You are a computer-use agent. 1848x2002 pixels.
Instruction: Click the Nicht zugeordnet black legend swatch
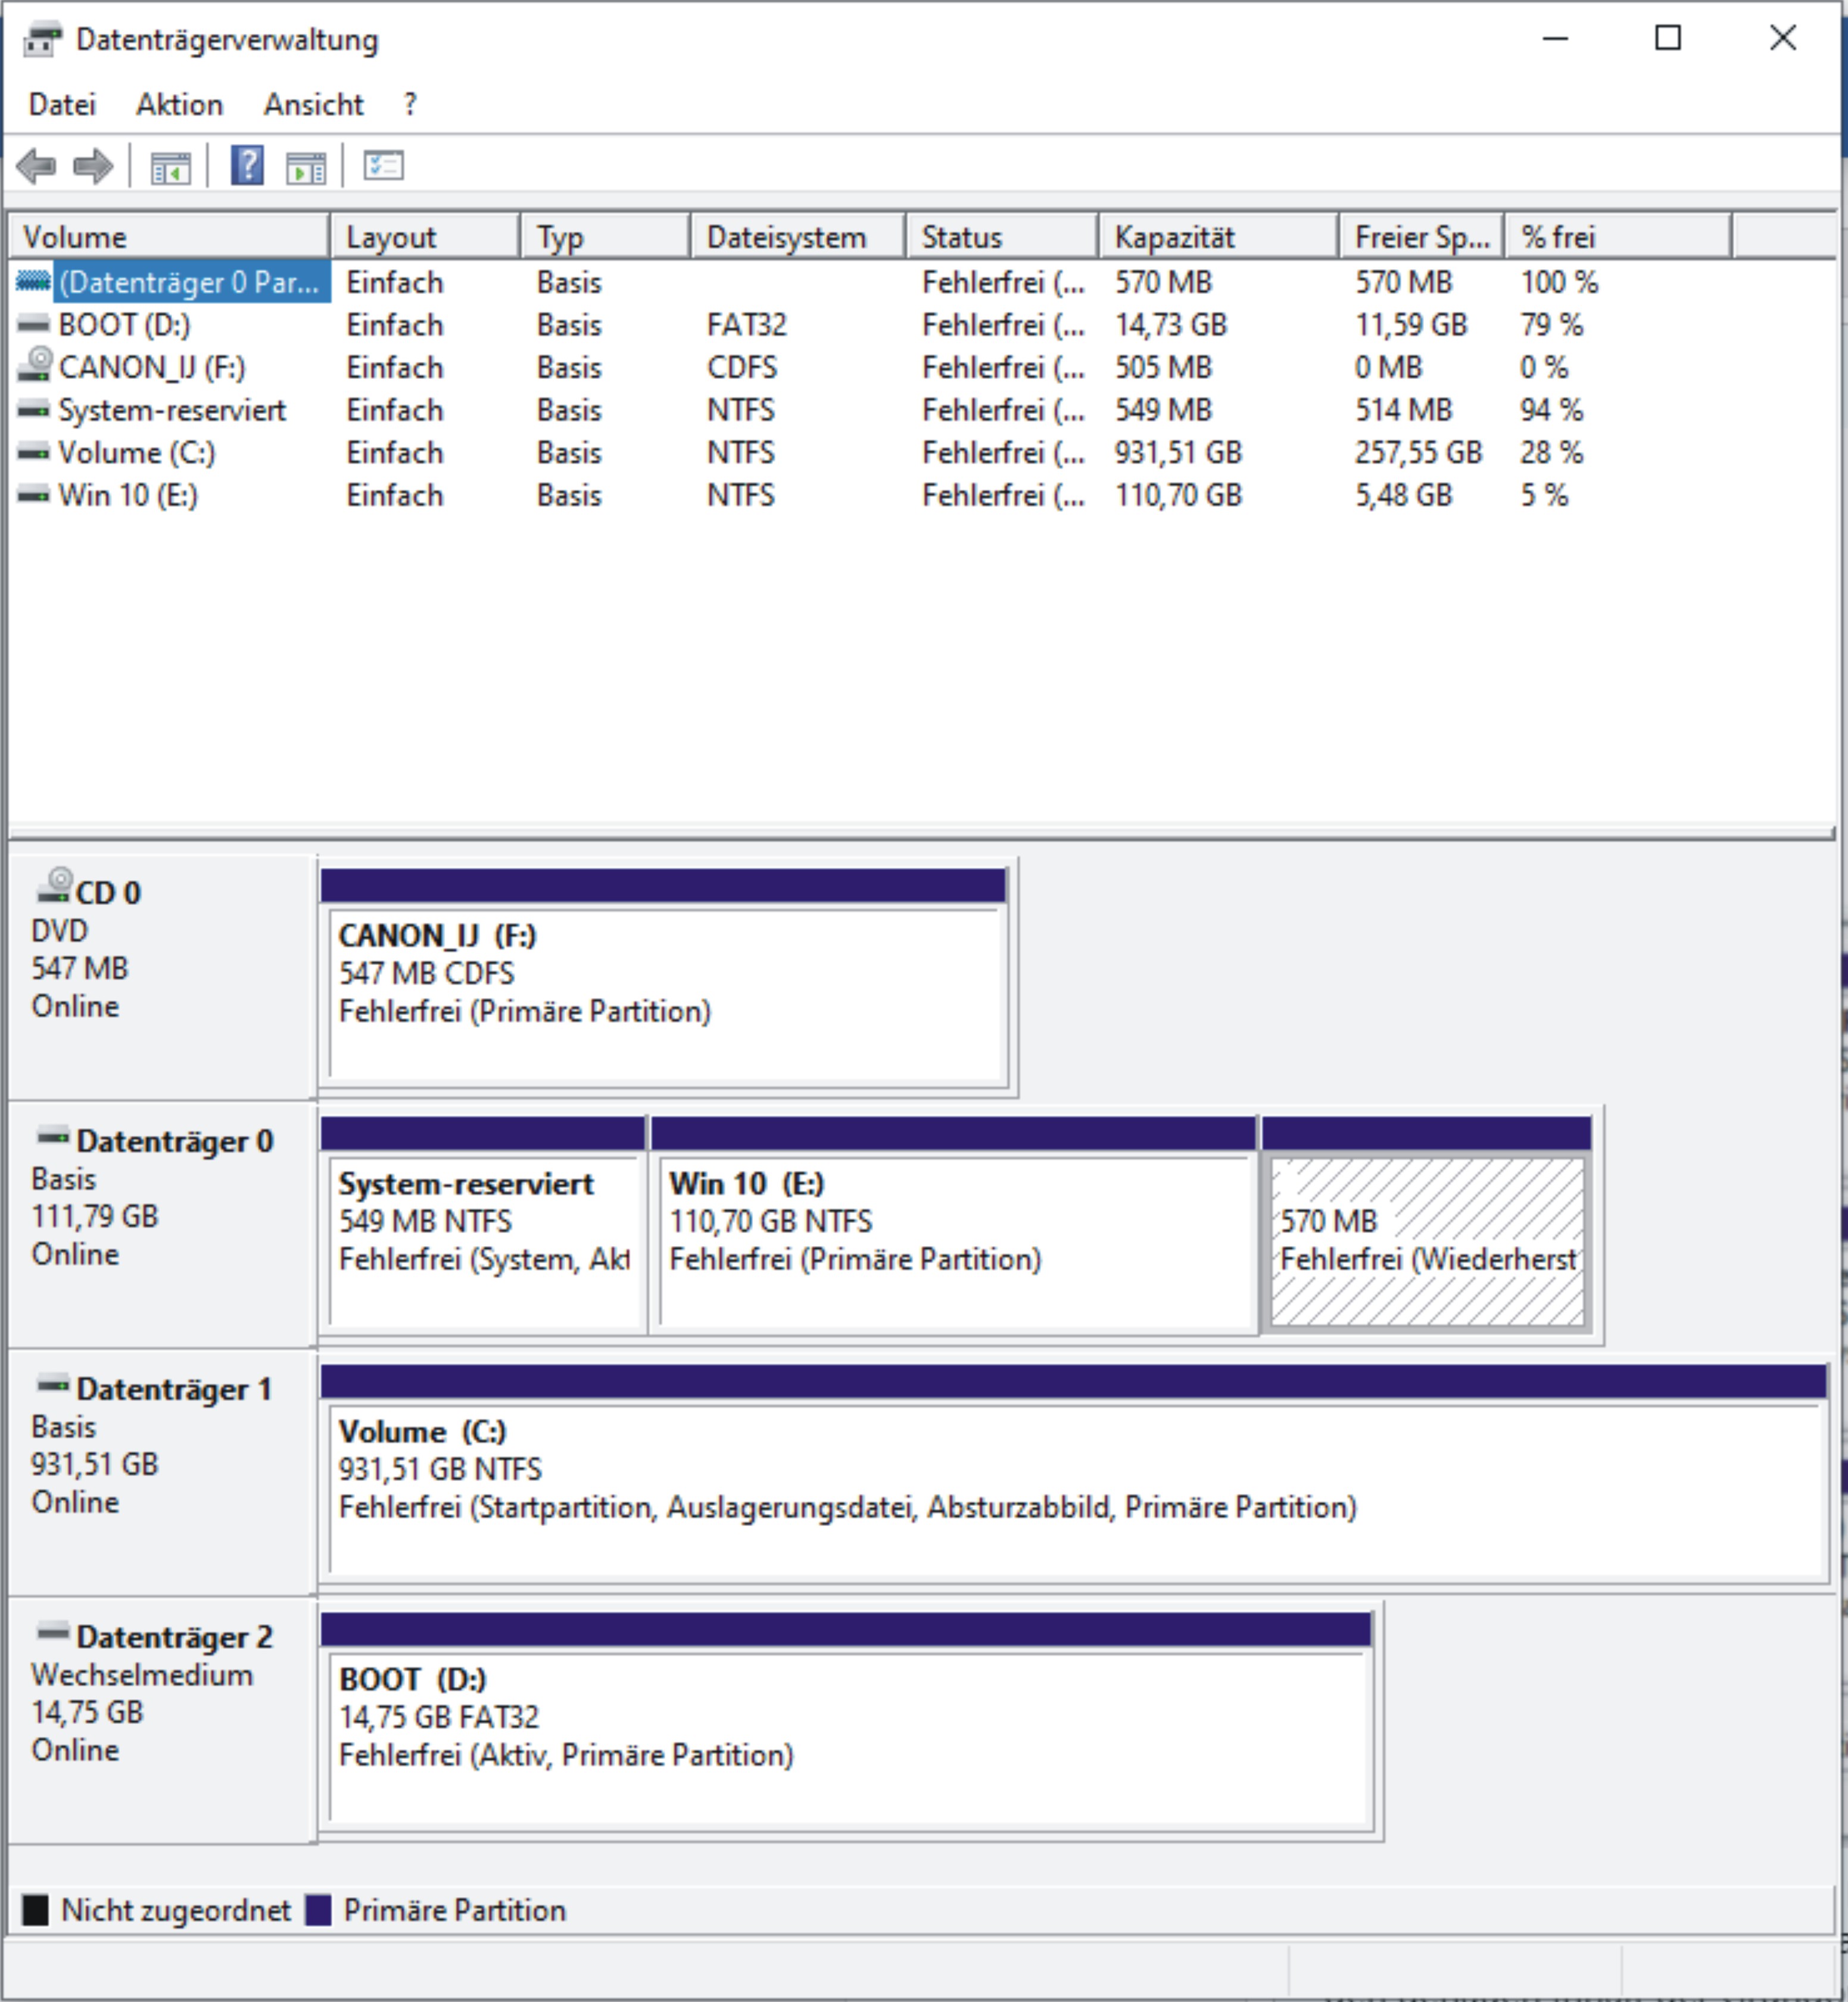[x=35, y=1910]
